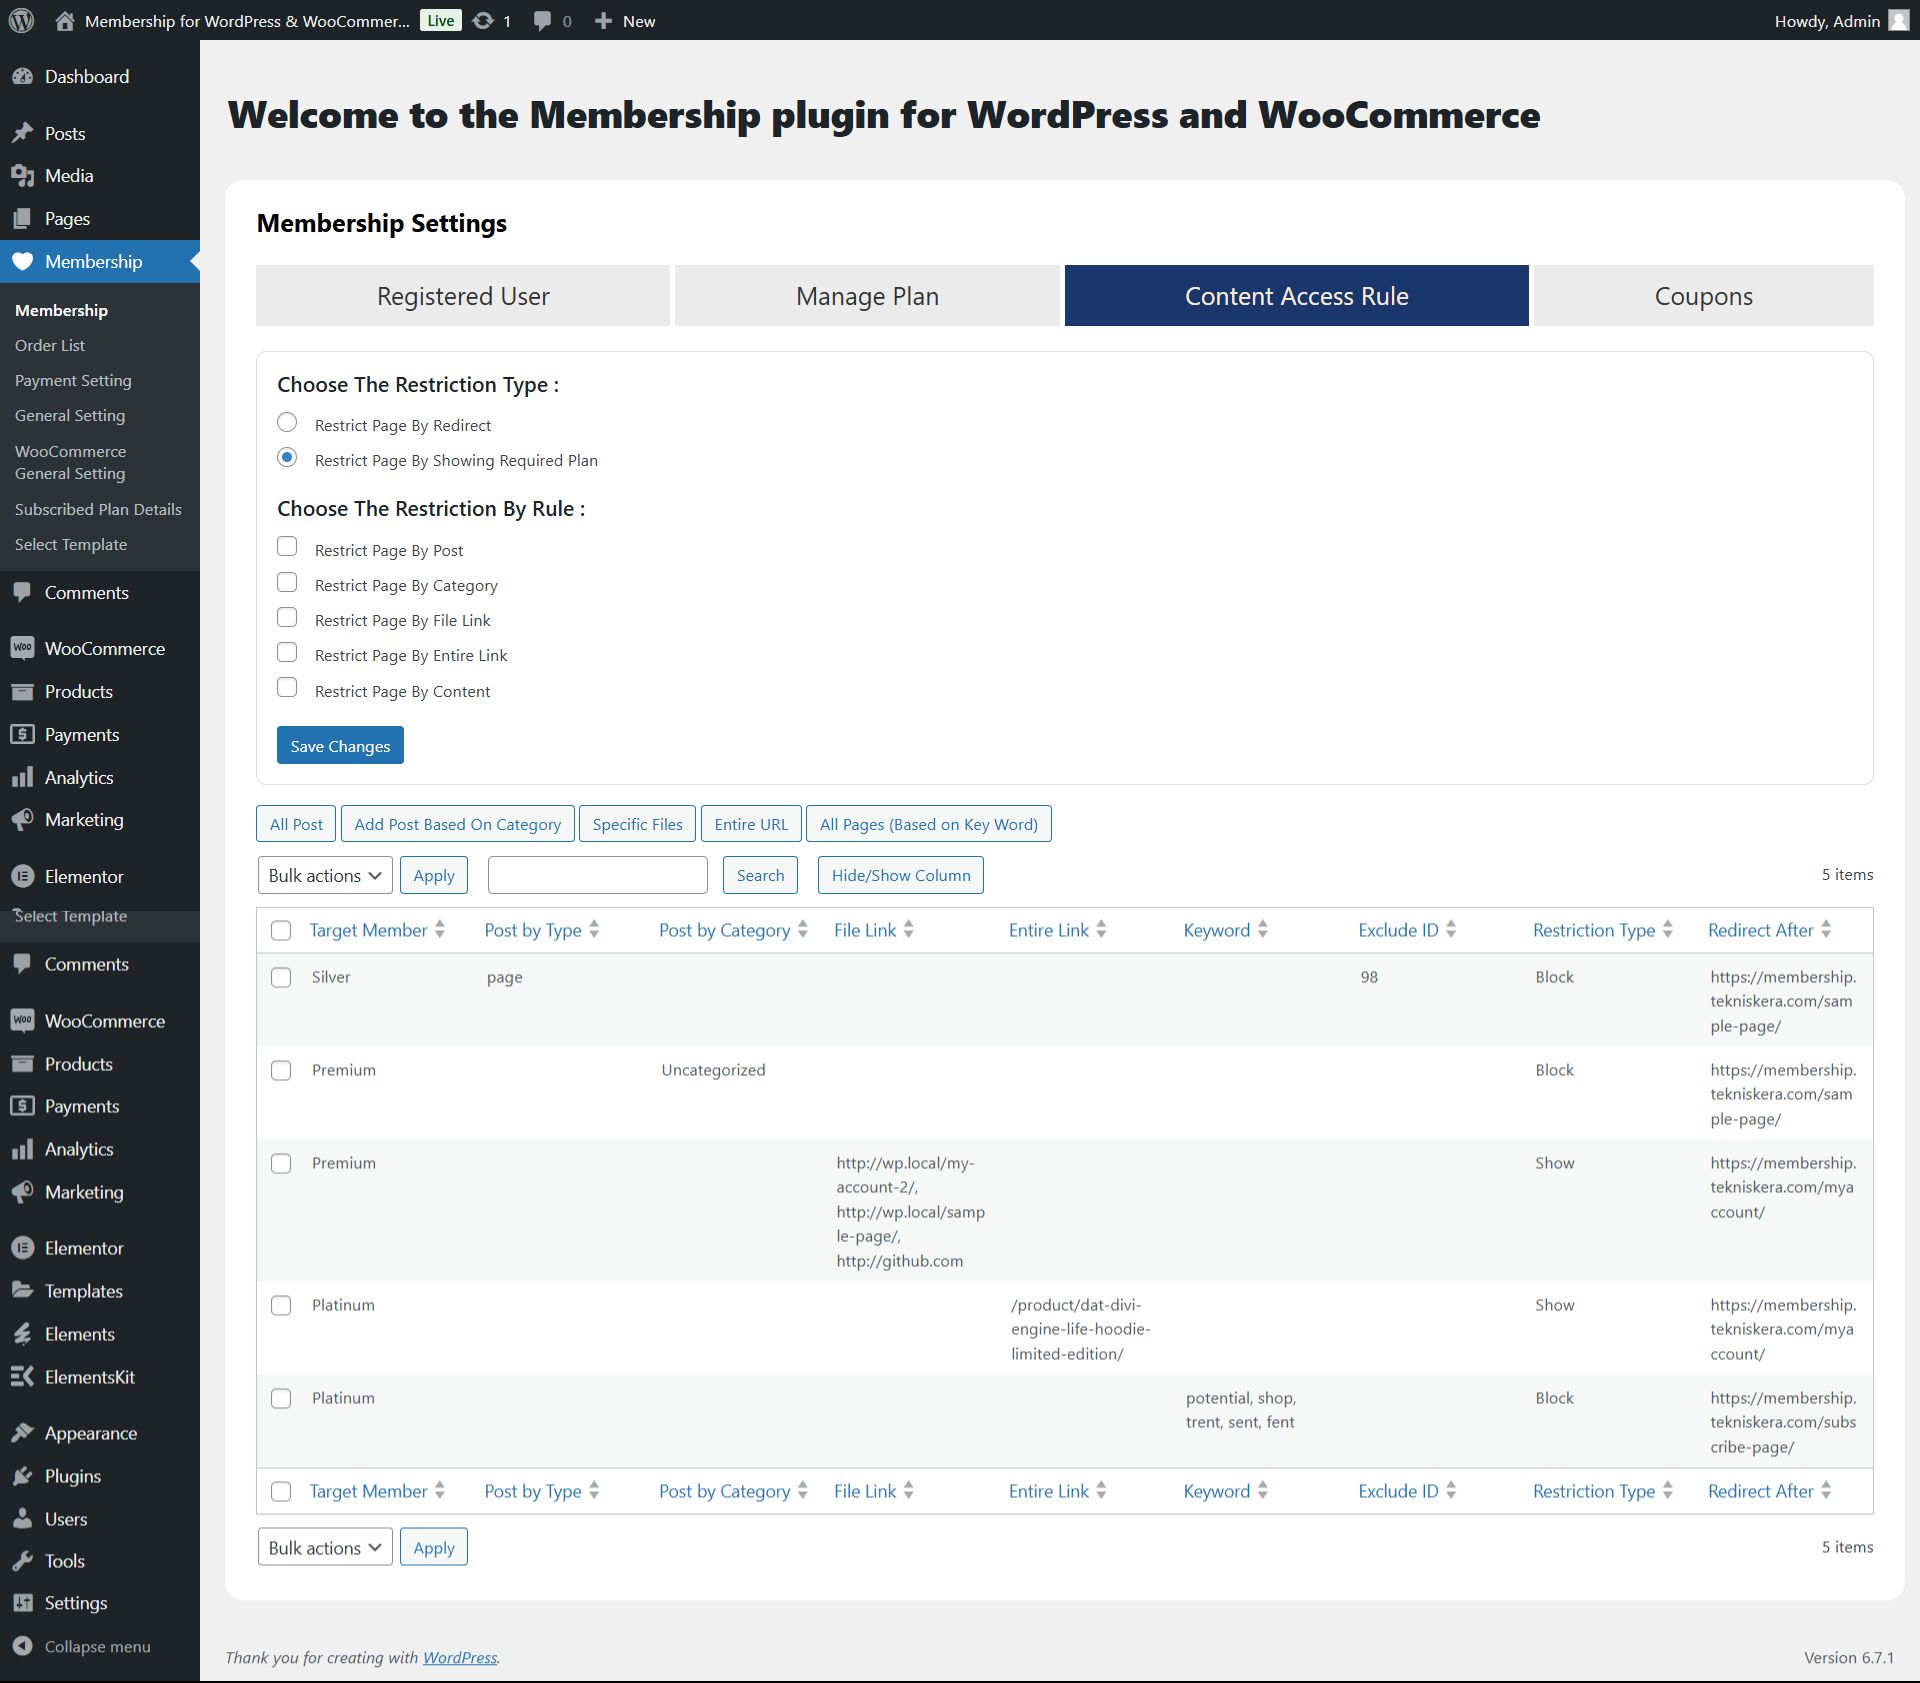Click the Media library sidebar icon
The image size is (1920, 1683).
(x=22, y=176)
